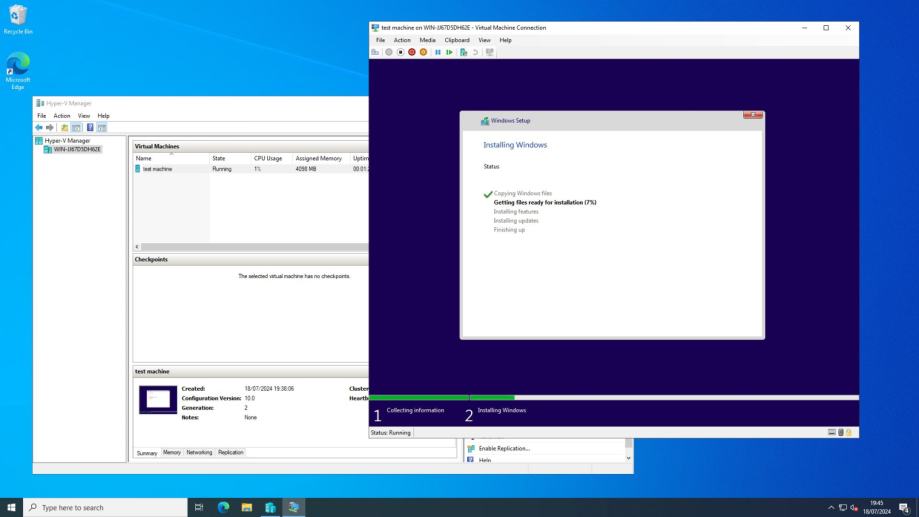Close the Windows Setup dialog

(x=753, y=116)
